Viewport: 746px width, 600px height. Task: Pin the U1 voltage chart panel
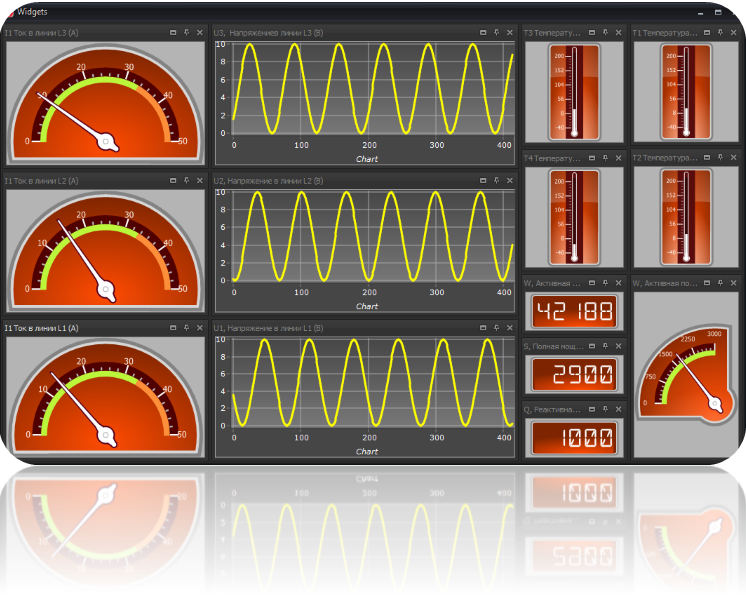(496, 328)
